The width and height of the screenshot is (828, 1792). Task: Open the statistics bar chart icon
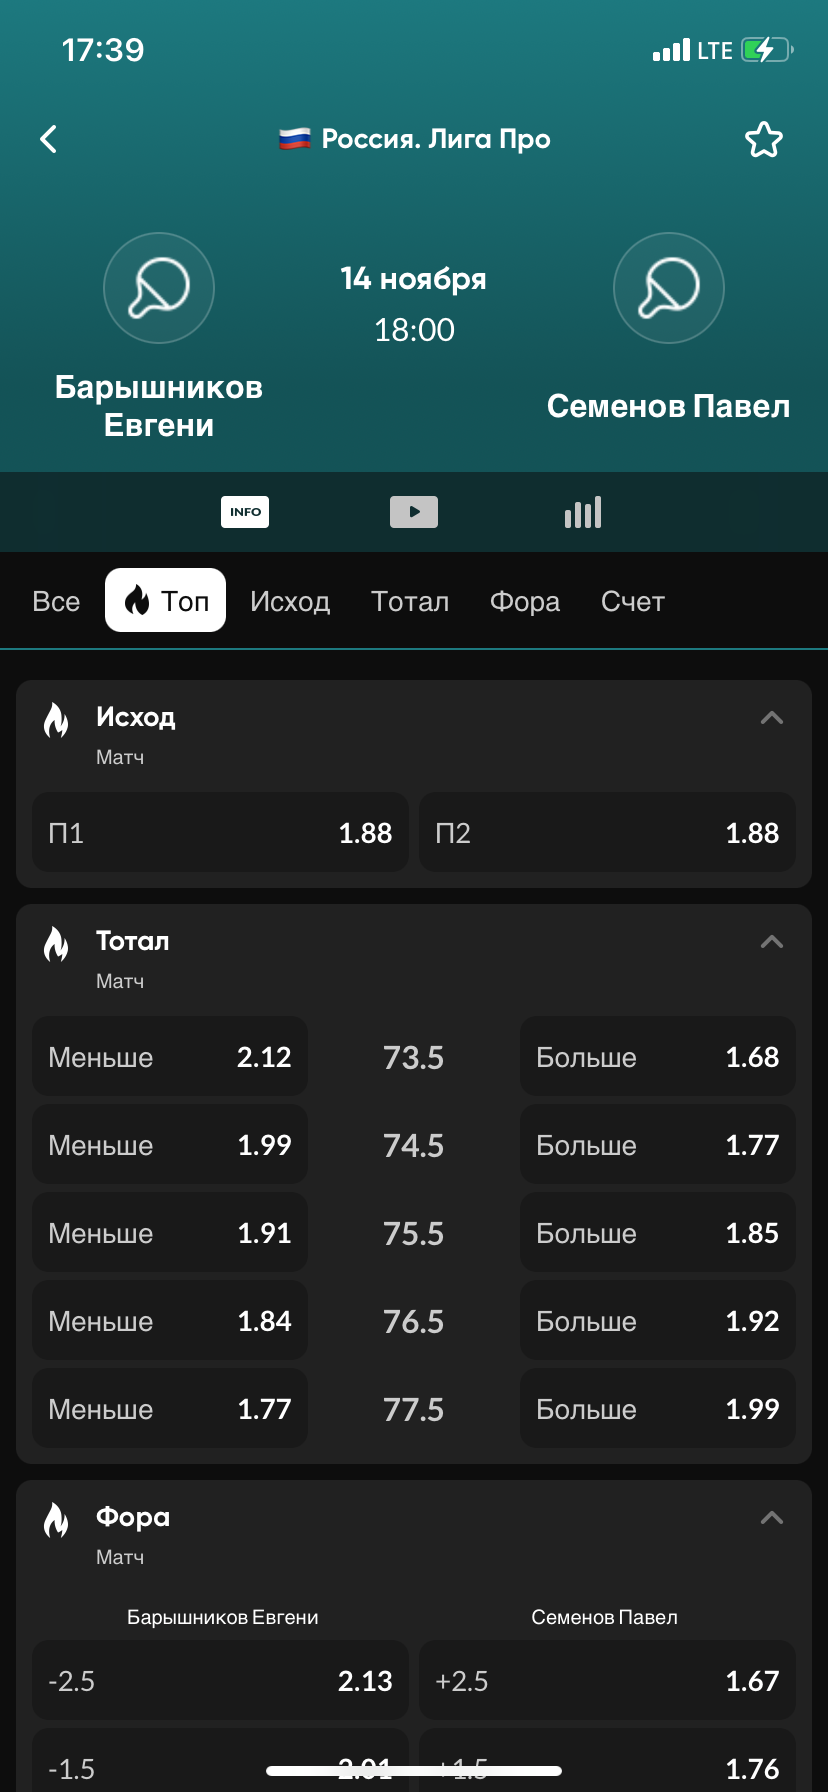coord(583,512)
